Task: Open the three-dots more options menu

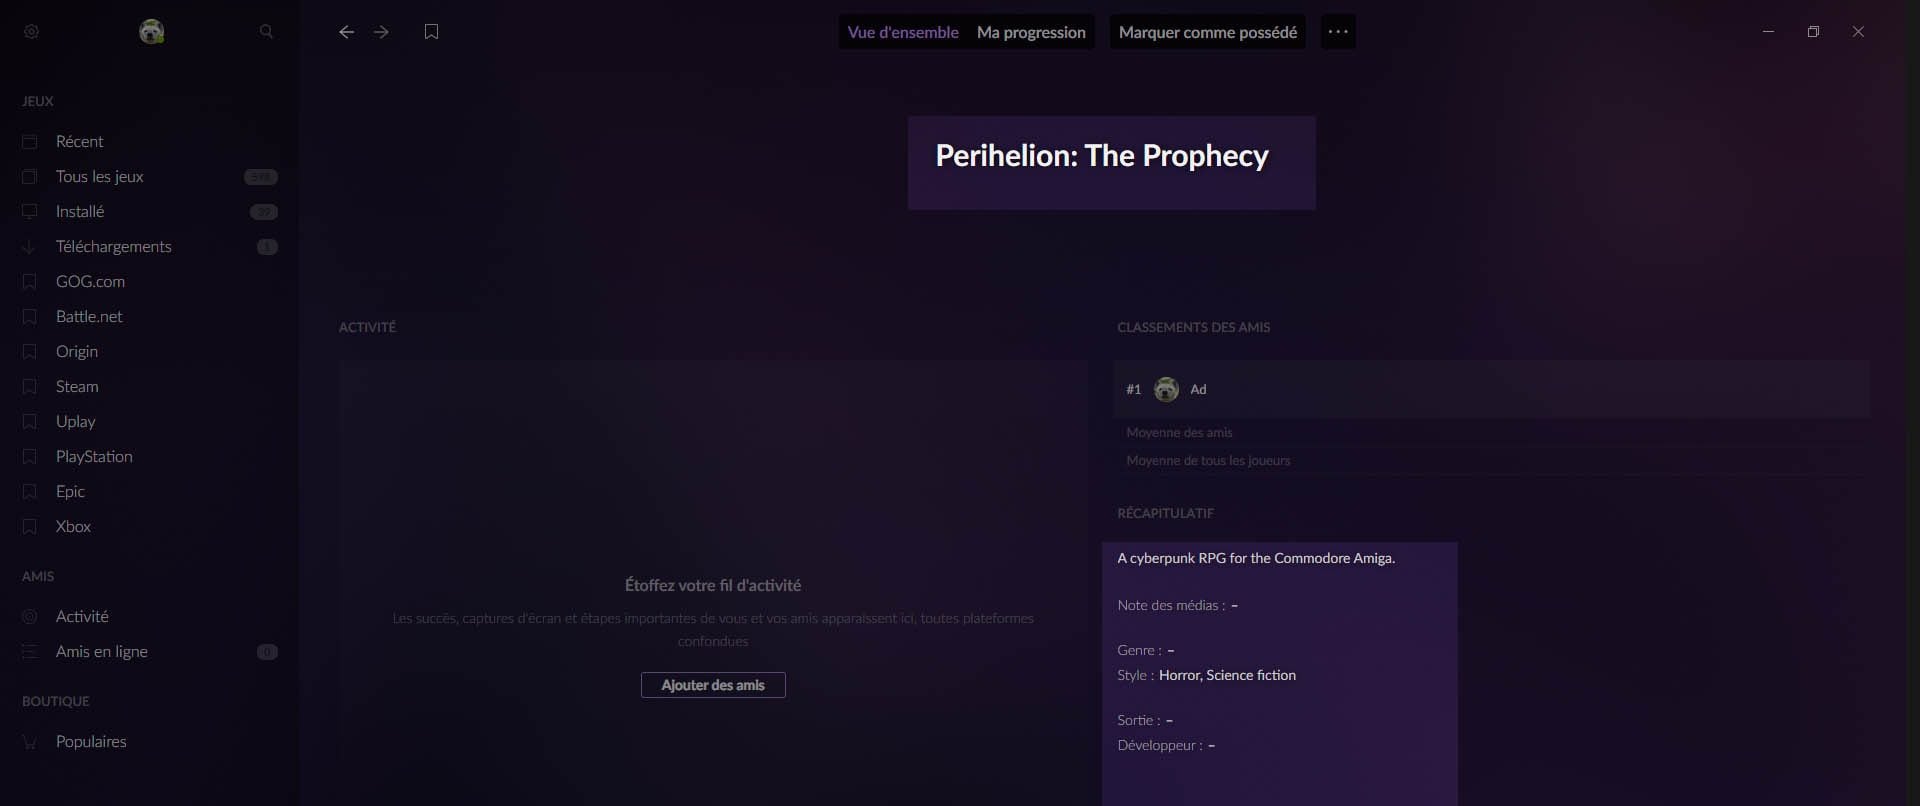Action: click(1338, 32)
